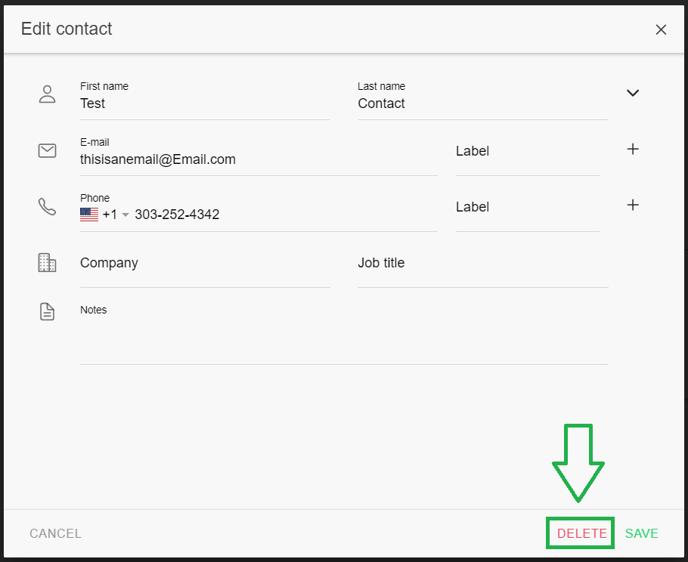Click the envelope icon beside E-mail

pyautogui.click(x=47, y=150)
